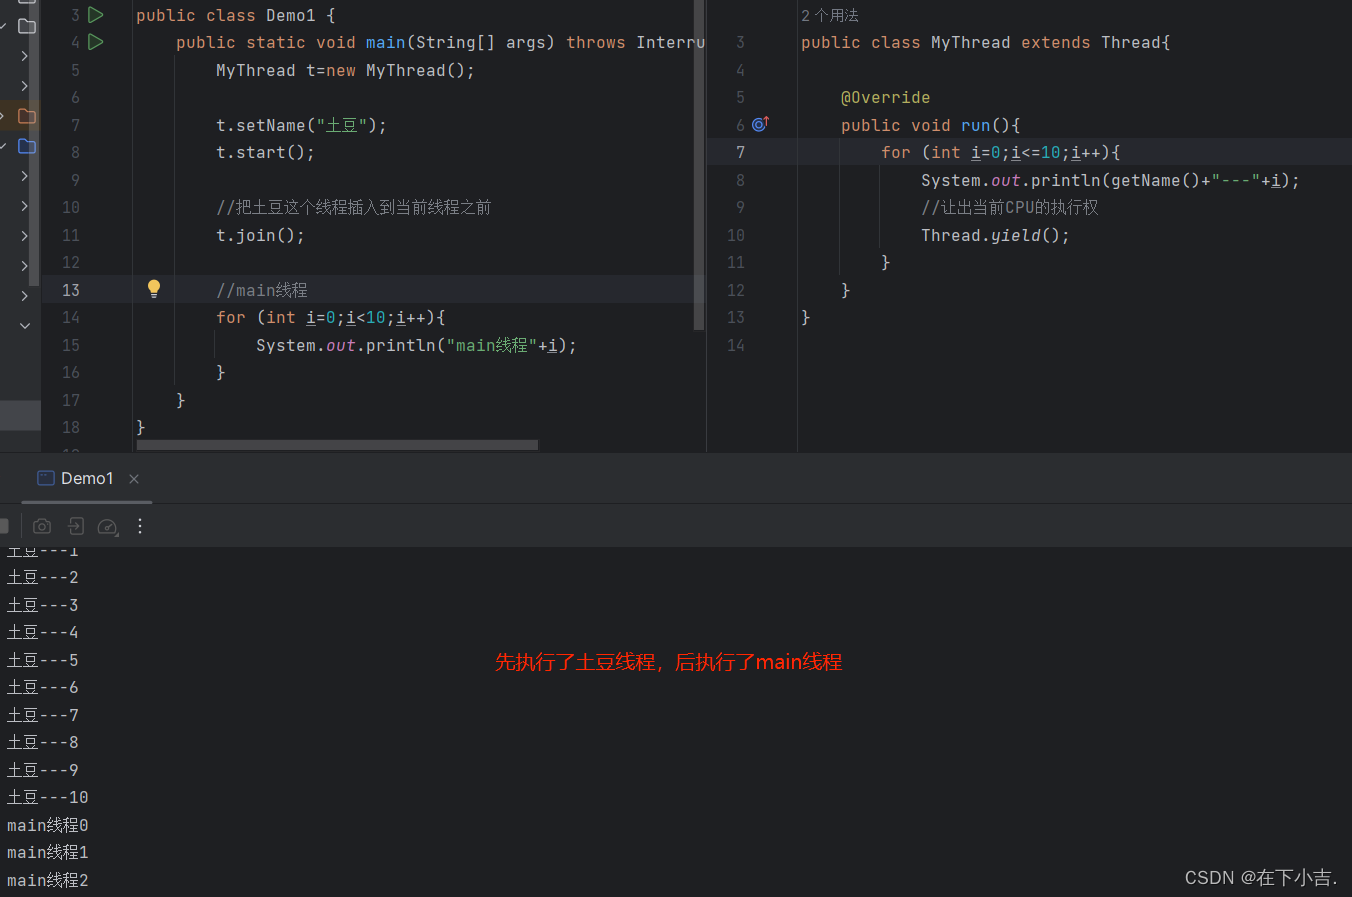Click line number 14 in MyThread gutter
Viewport: 1352px width, 897px height.
point(736,345)
